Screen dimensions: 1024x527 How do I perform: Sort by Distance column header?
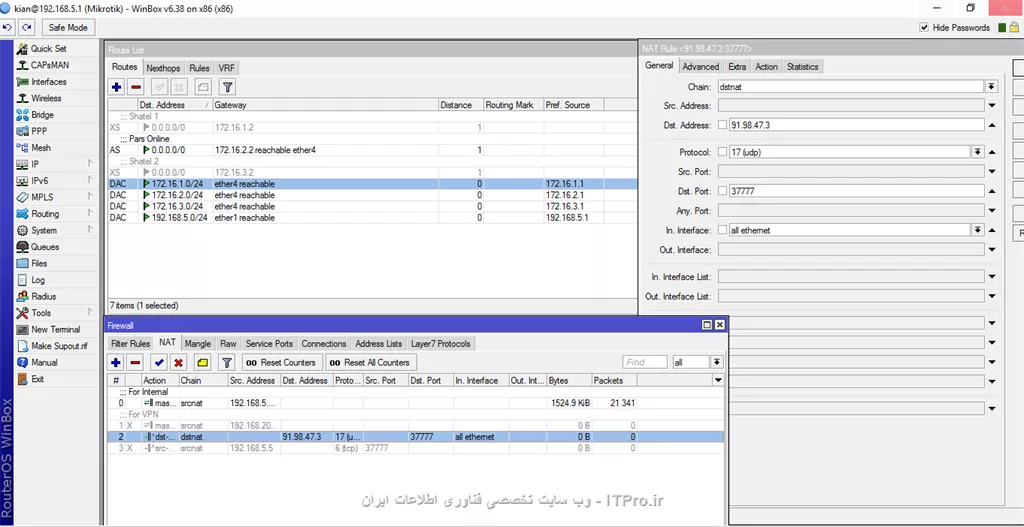tap(460, 104)
